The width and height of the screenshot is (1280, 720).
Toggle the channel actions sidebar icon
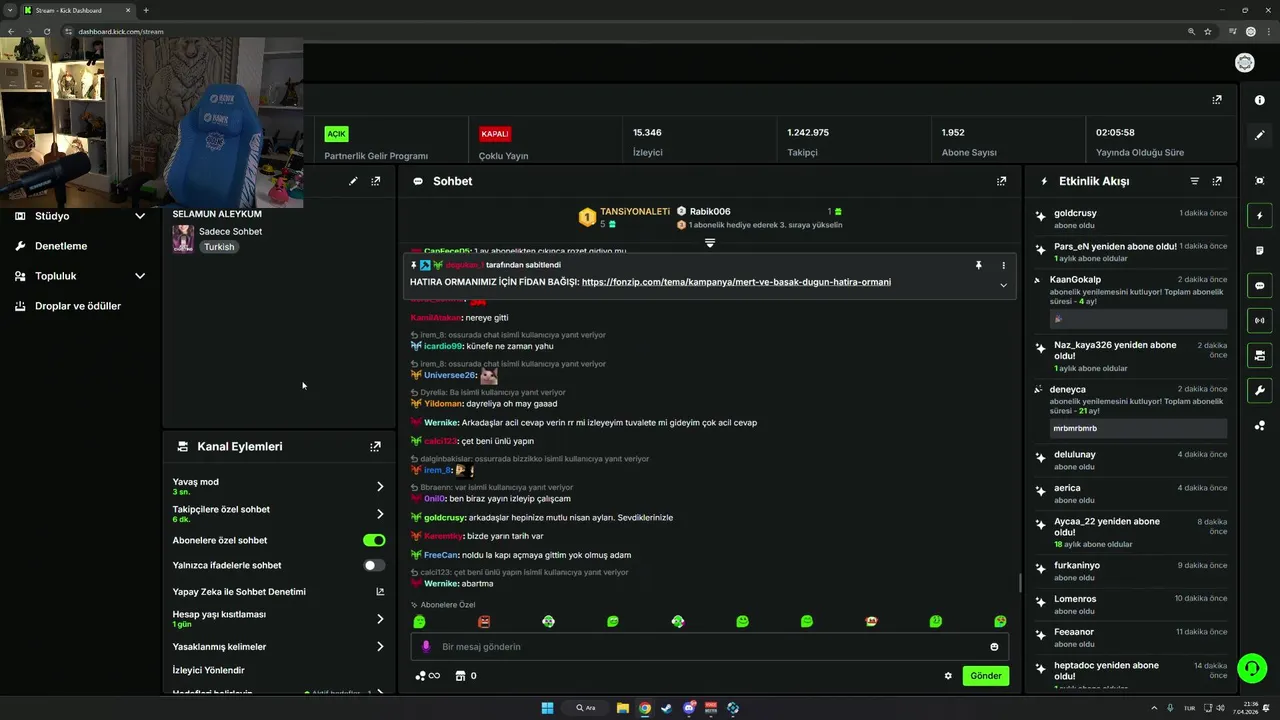coord(1259,355)
